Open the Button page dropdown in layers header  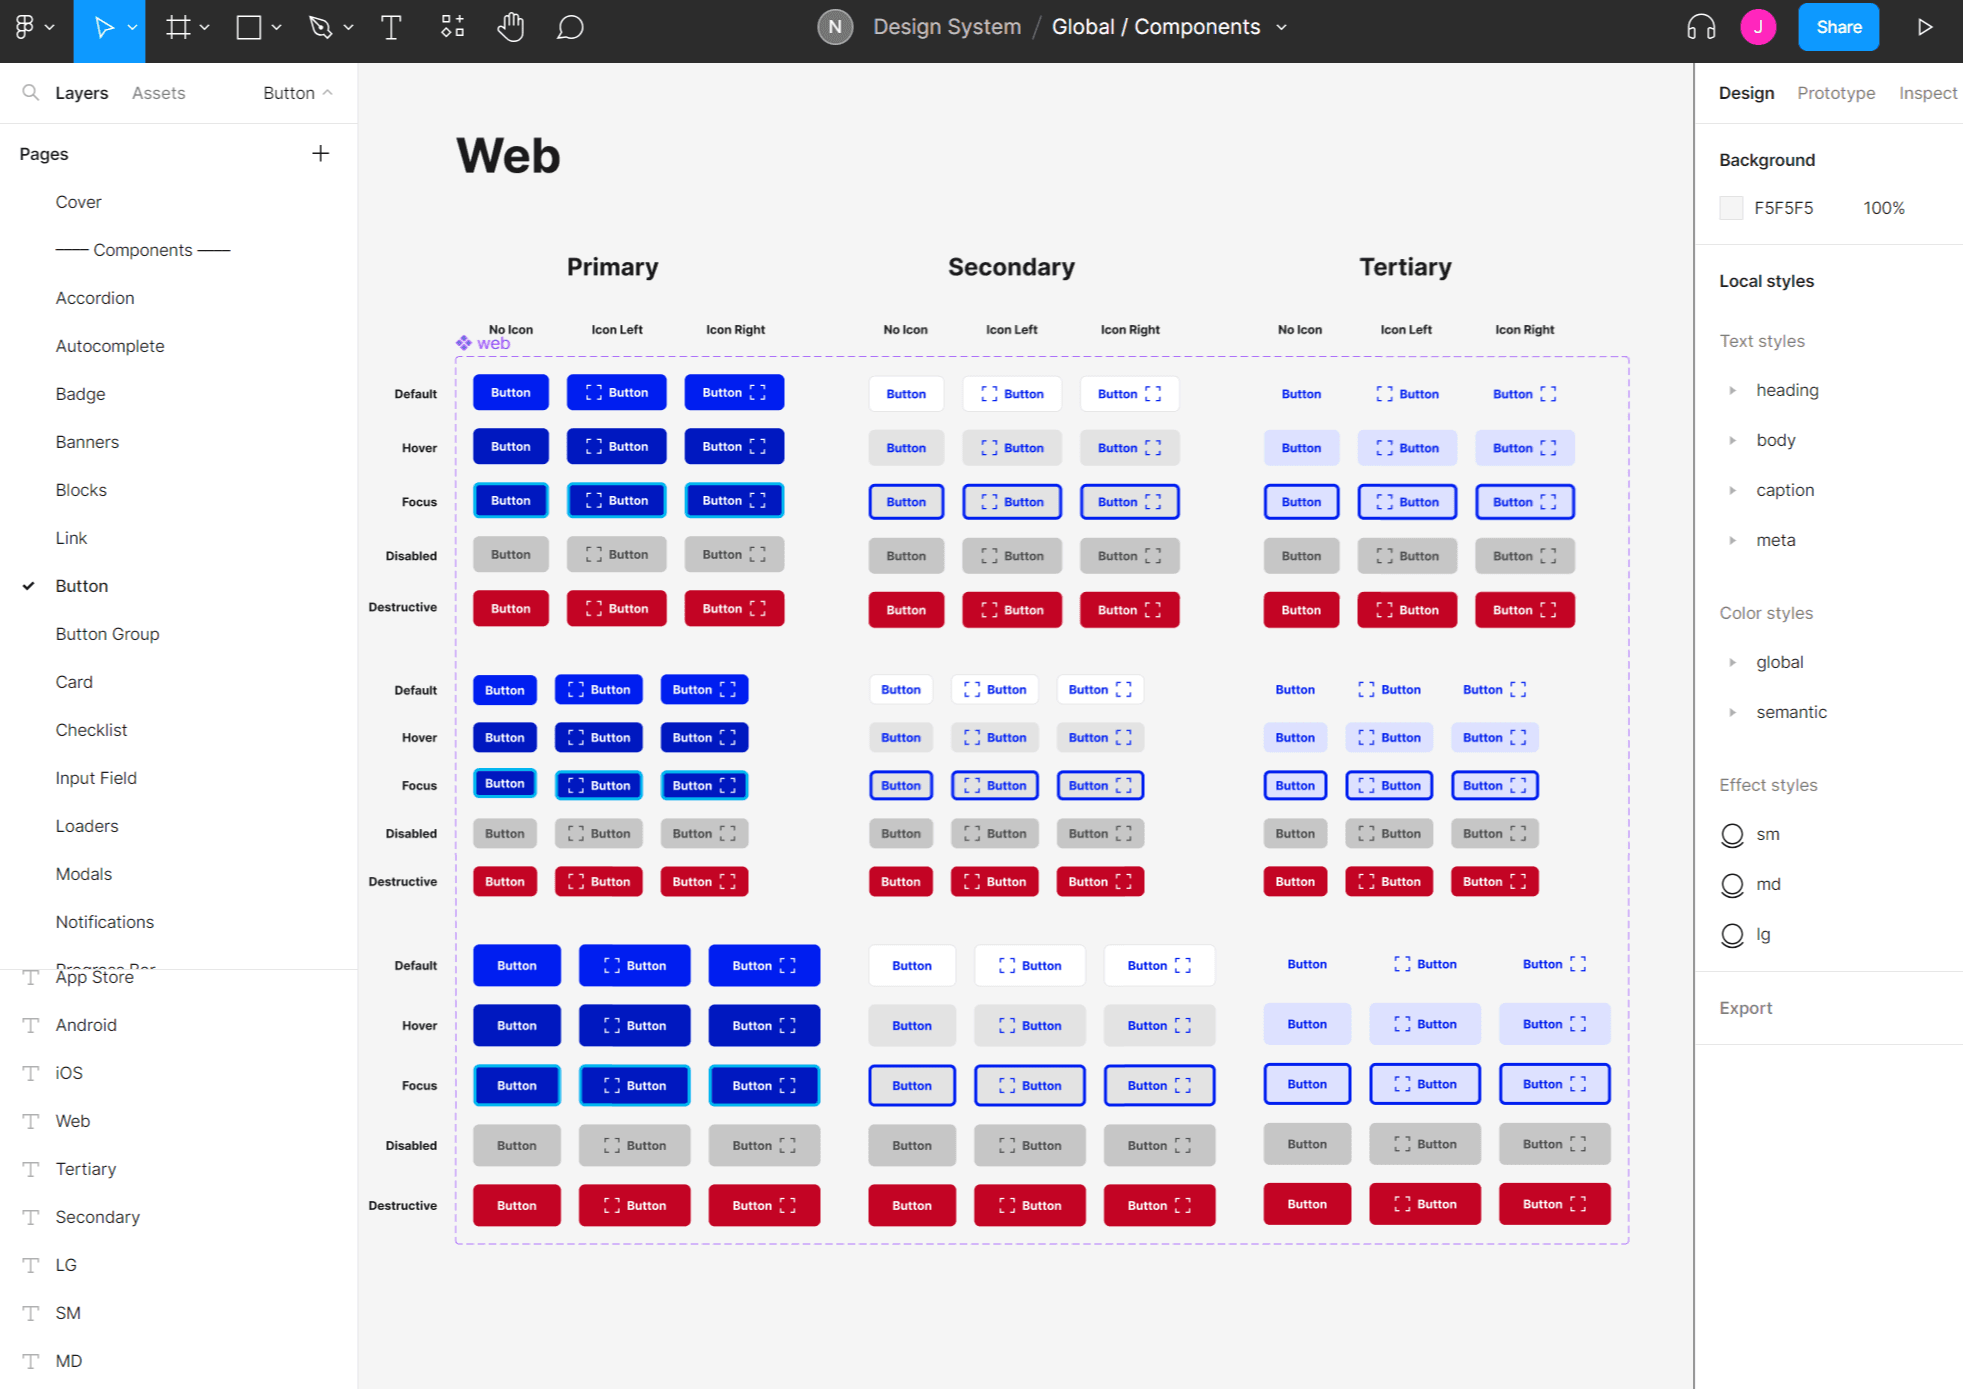click(297, 93)
